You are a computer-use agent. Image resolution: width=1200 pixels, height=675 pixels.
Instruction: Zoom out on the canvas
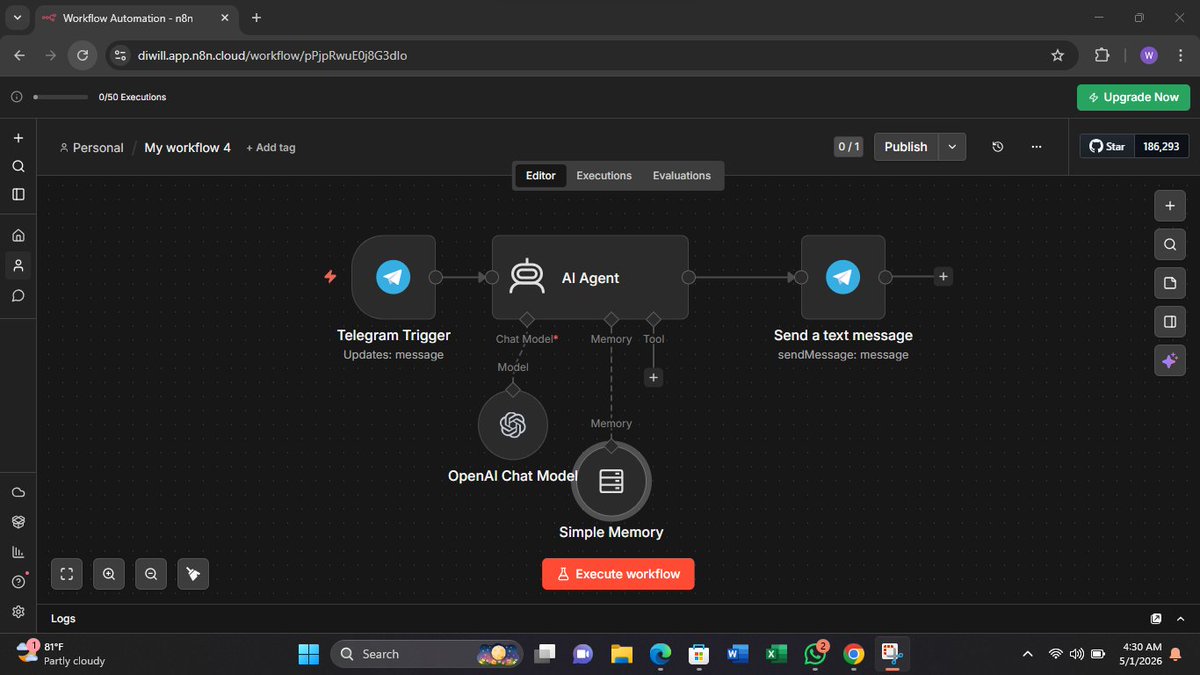pos(151,574)
